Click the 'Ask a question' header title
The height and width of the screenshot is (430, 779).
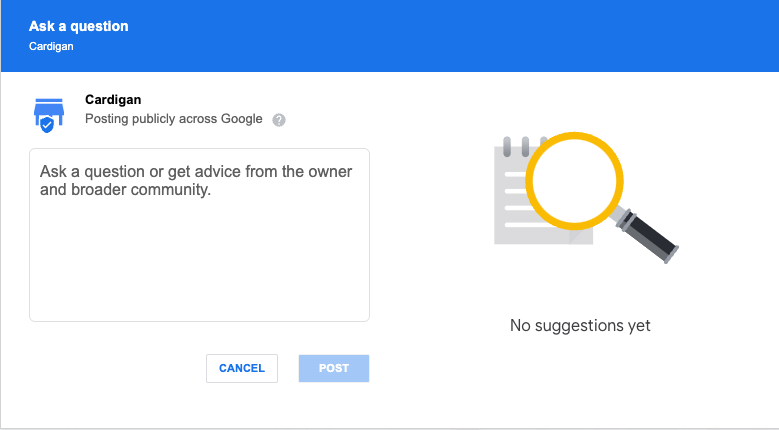click(78, 26)
